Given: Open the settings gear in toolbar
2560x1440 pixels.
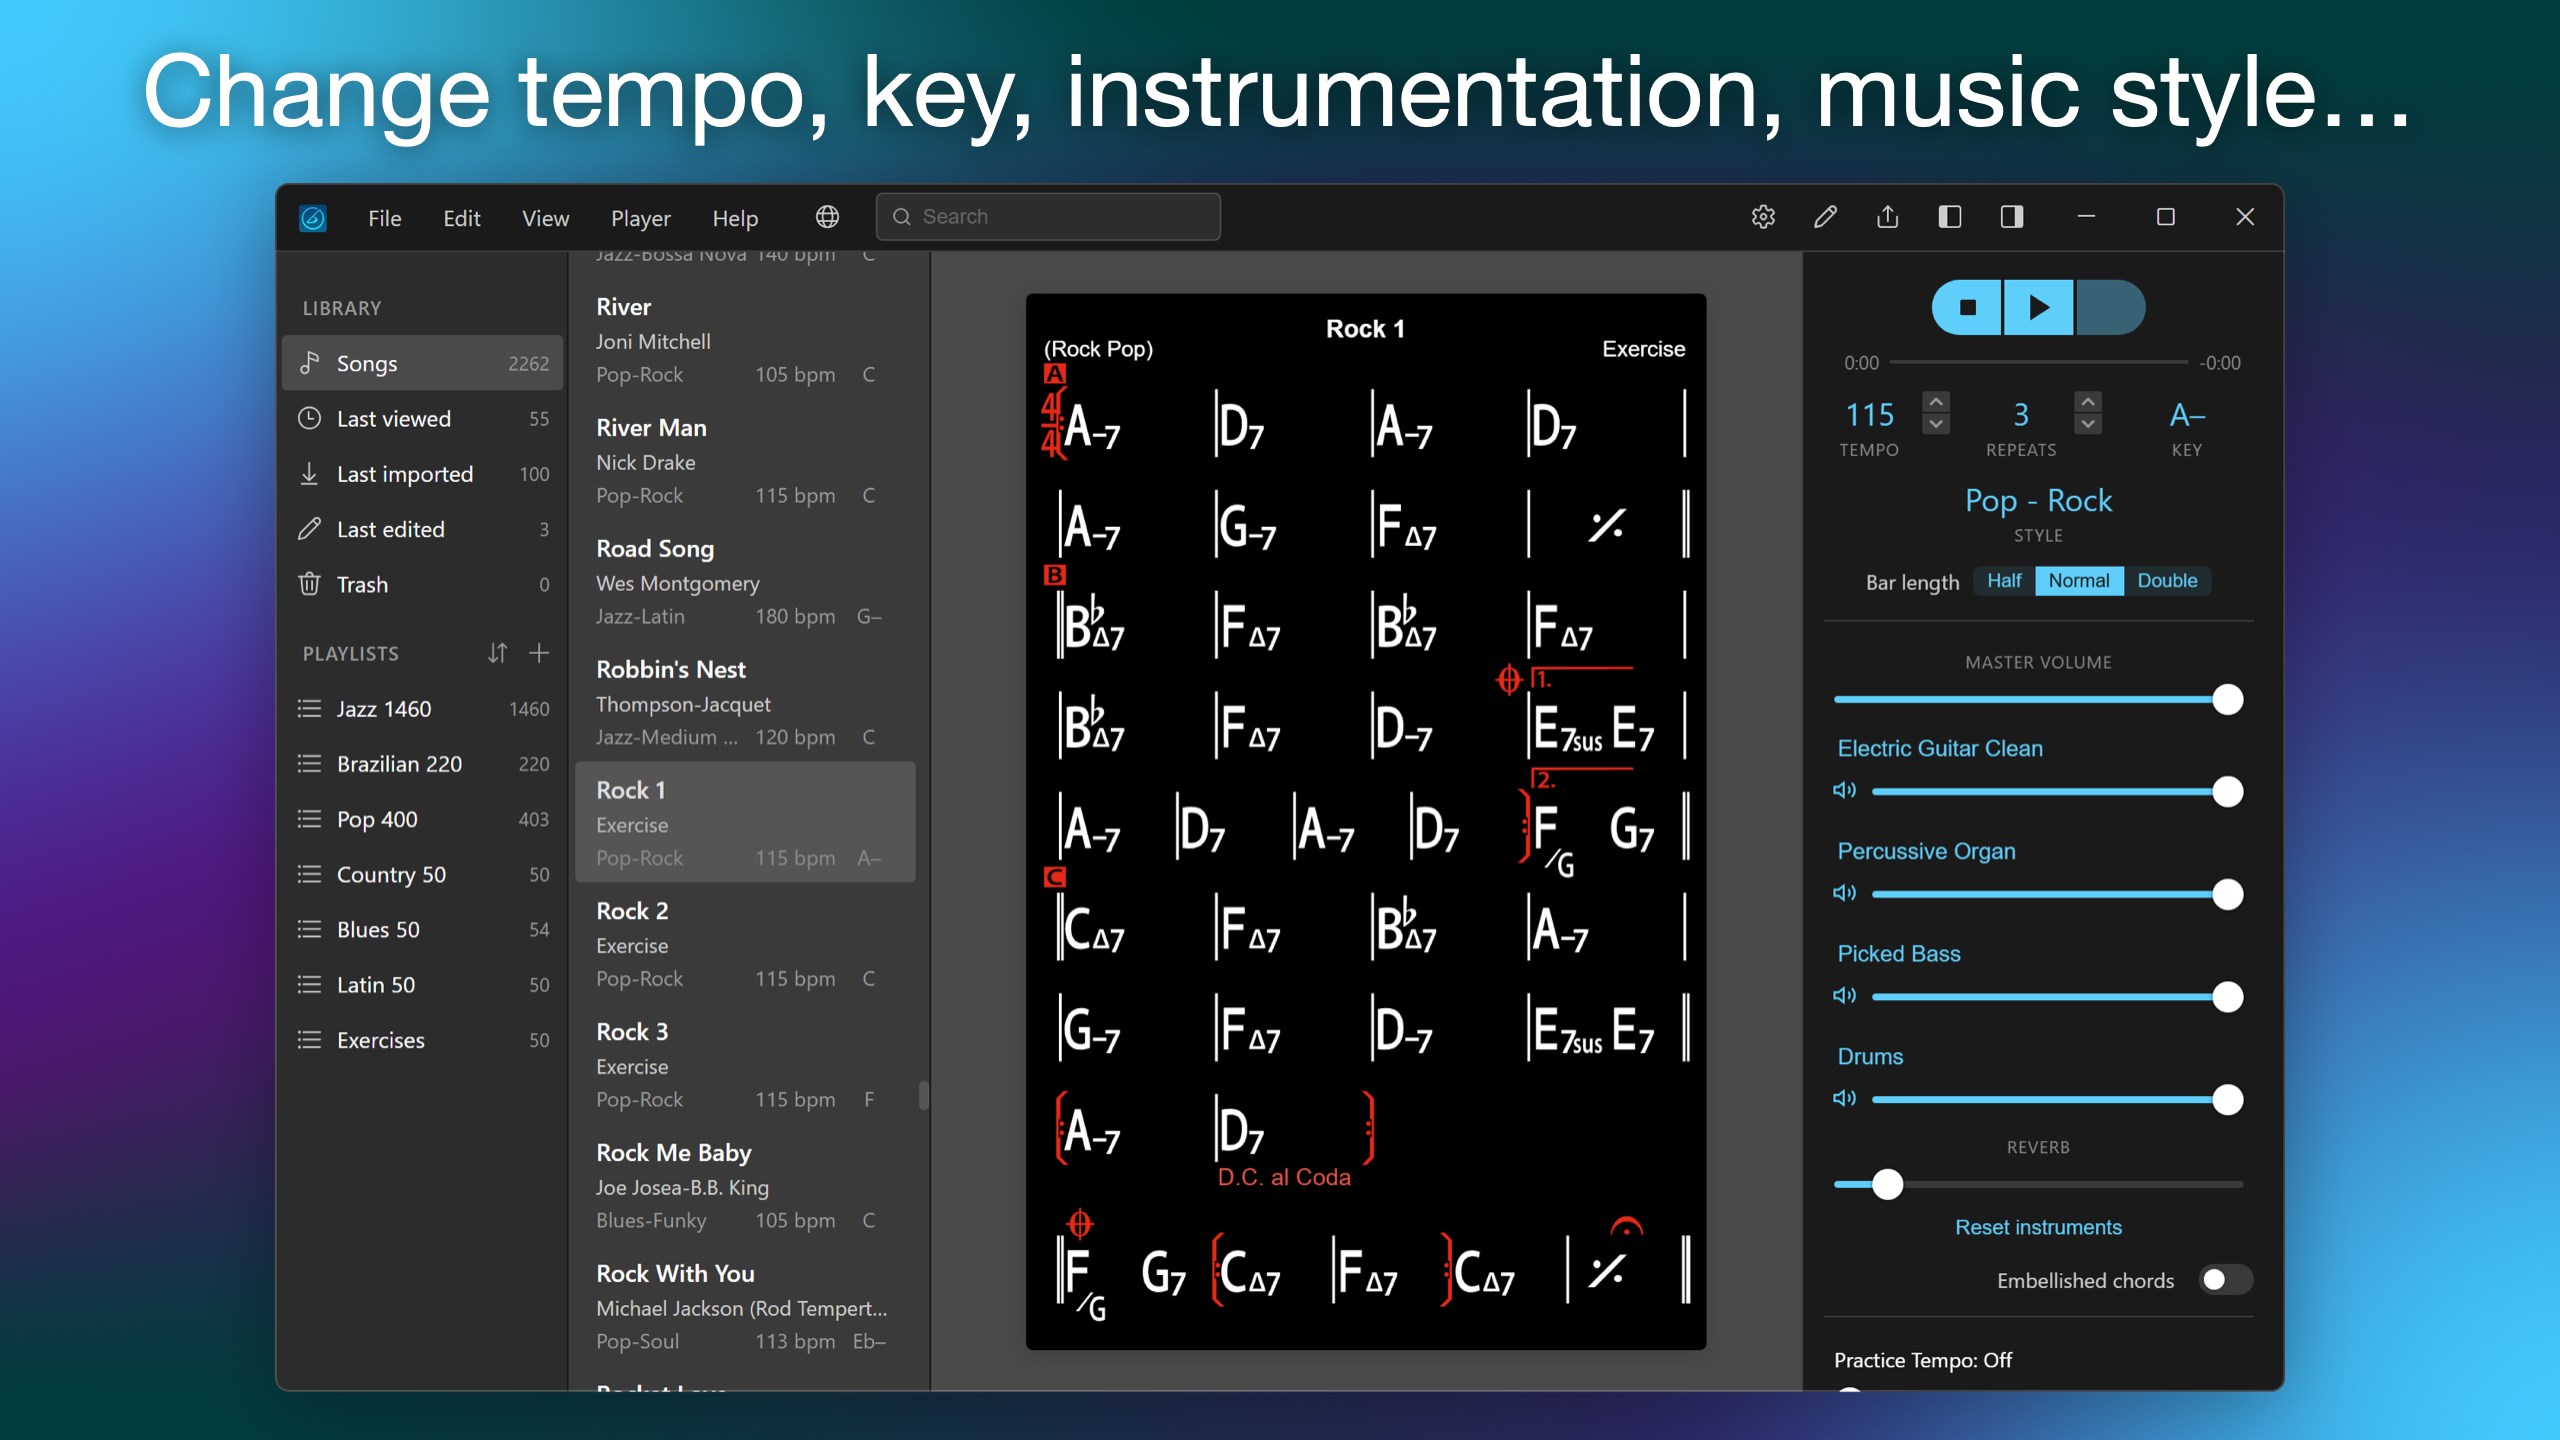Looking at the screenshot, I should coord(1763,217).
